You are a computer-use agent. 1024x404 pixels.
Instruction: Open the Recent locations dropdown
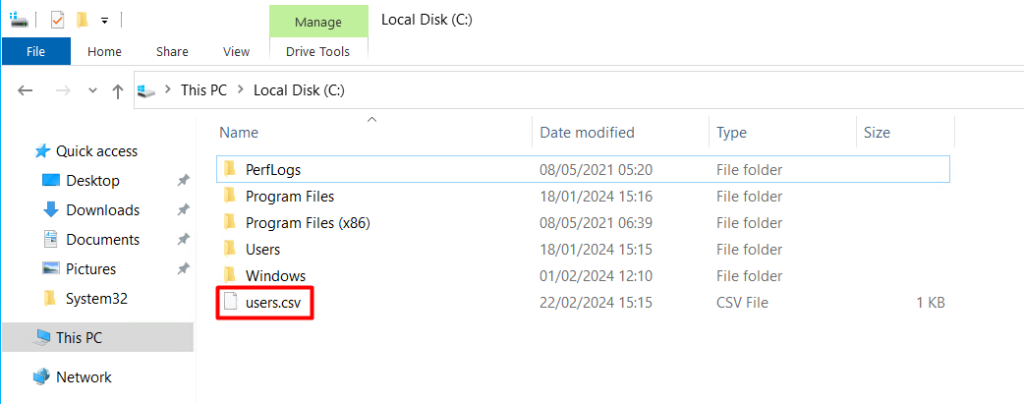[x=93, y=90]
